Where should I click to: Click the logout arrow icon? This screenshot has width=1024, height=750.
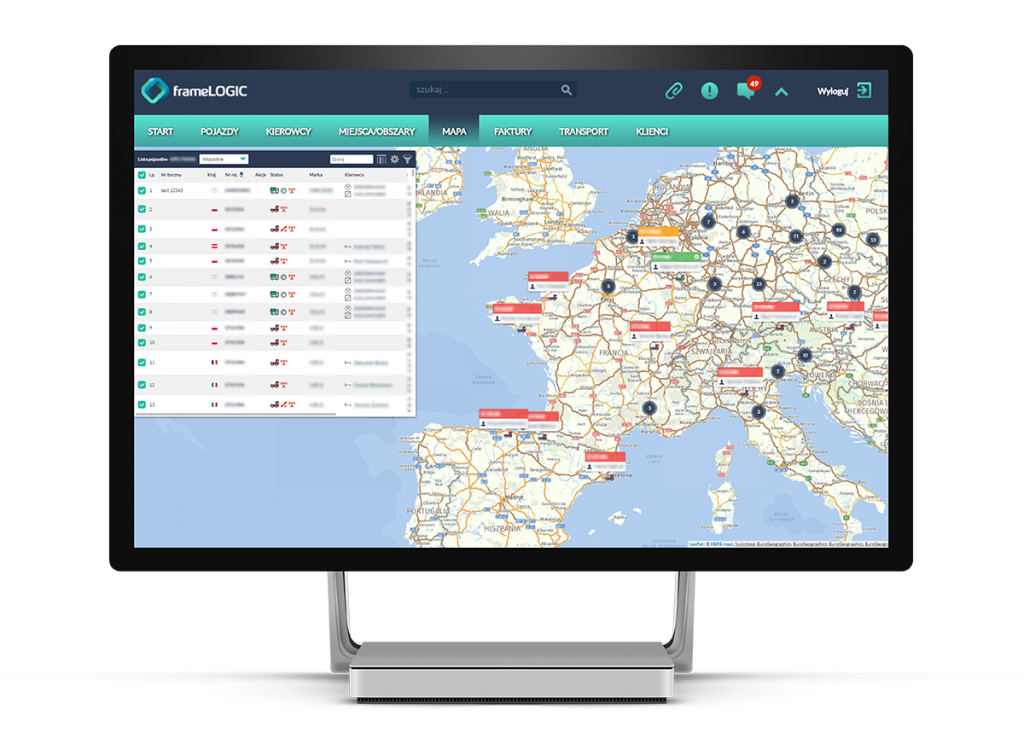click(x=864, y=90)
